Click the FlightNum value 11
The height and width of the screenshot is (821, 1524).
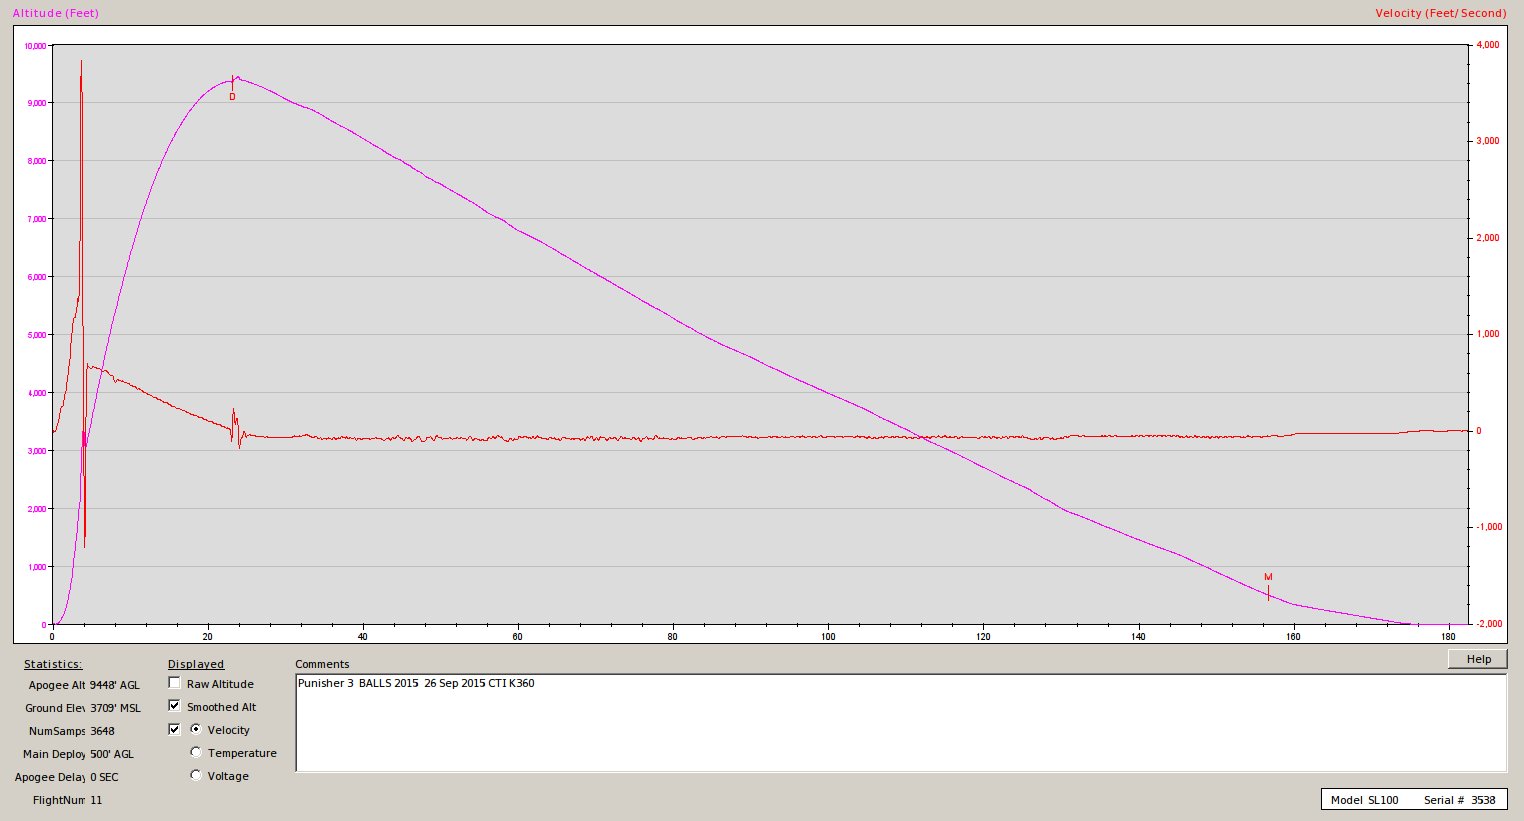click(96, 800)
